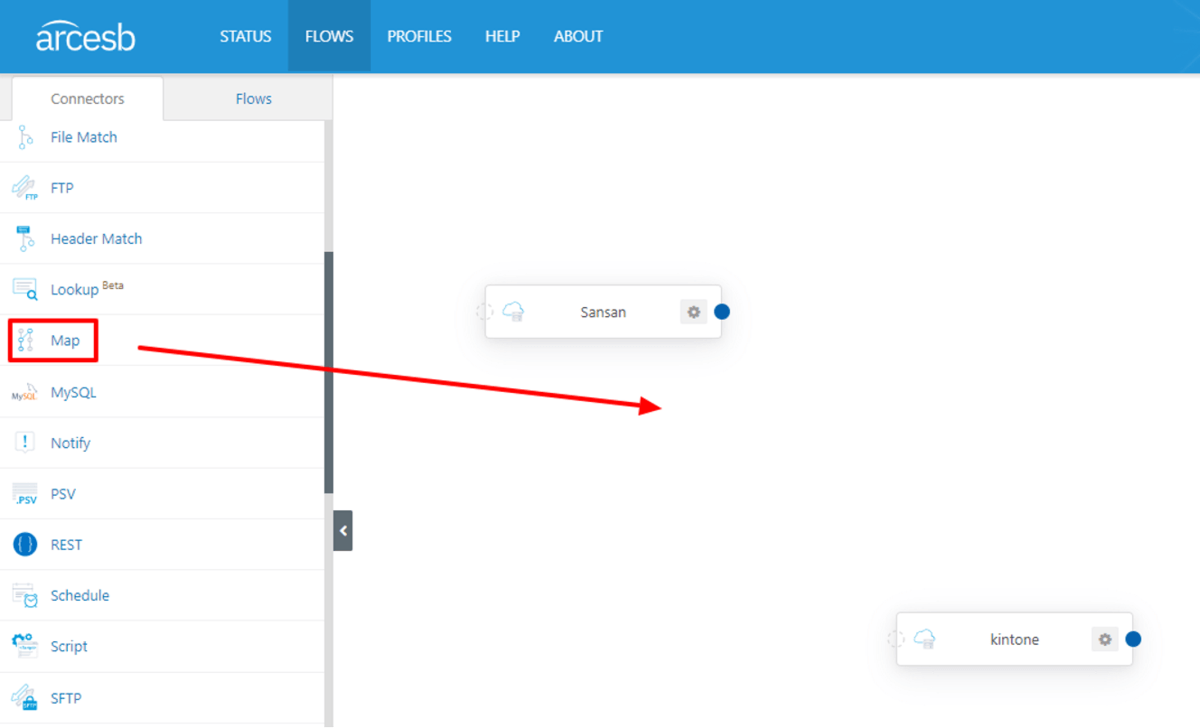The image size is (1200, 728).
Task: Select the MySQL connector icon
Action: pos(25,392)
